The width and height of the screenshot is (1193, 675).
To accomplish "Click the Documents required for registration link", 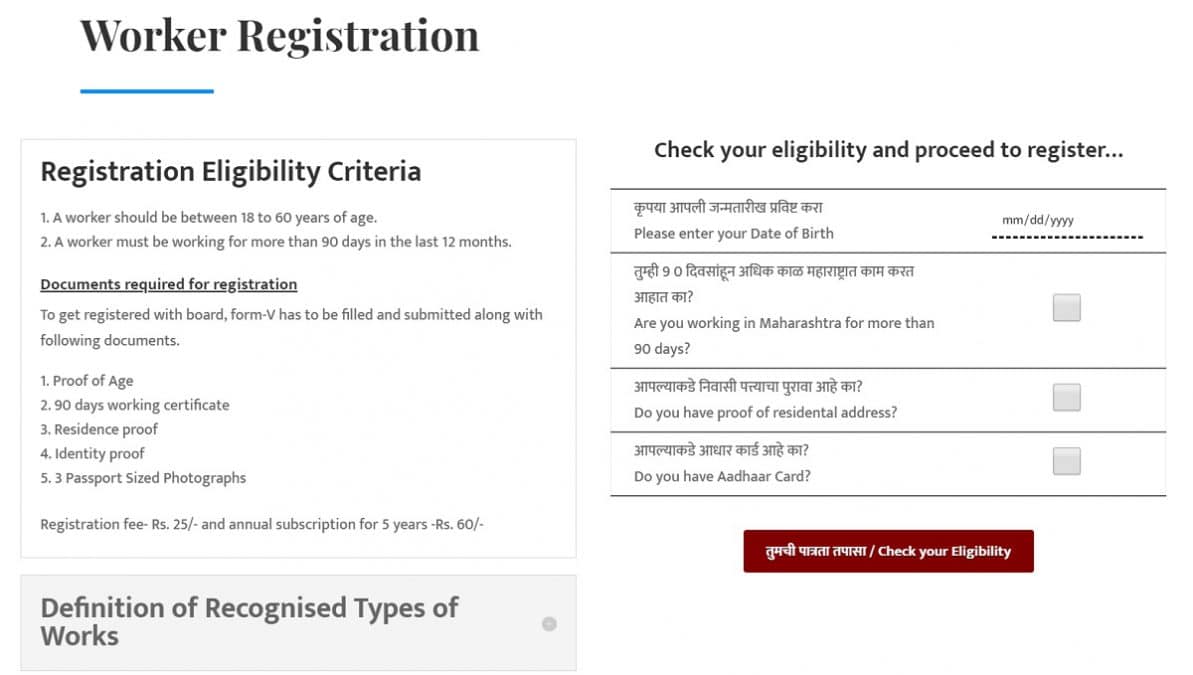I will point(168,284).
